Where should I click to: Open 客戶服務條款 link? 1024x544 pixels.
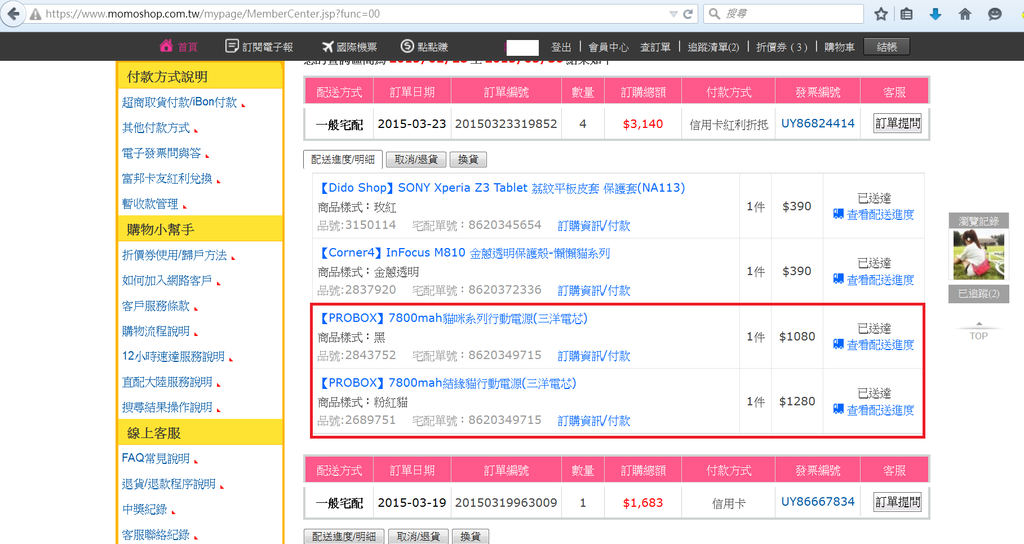pyautogui.click(x=155, y=306)
